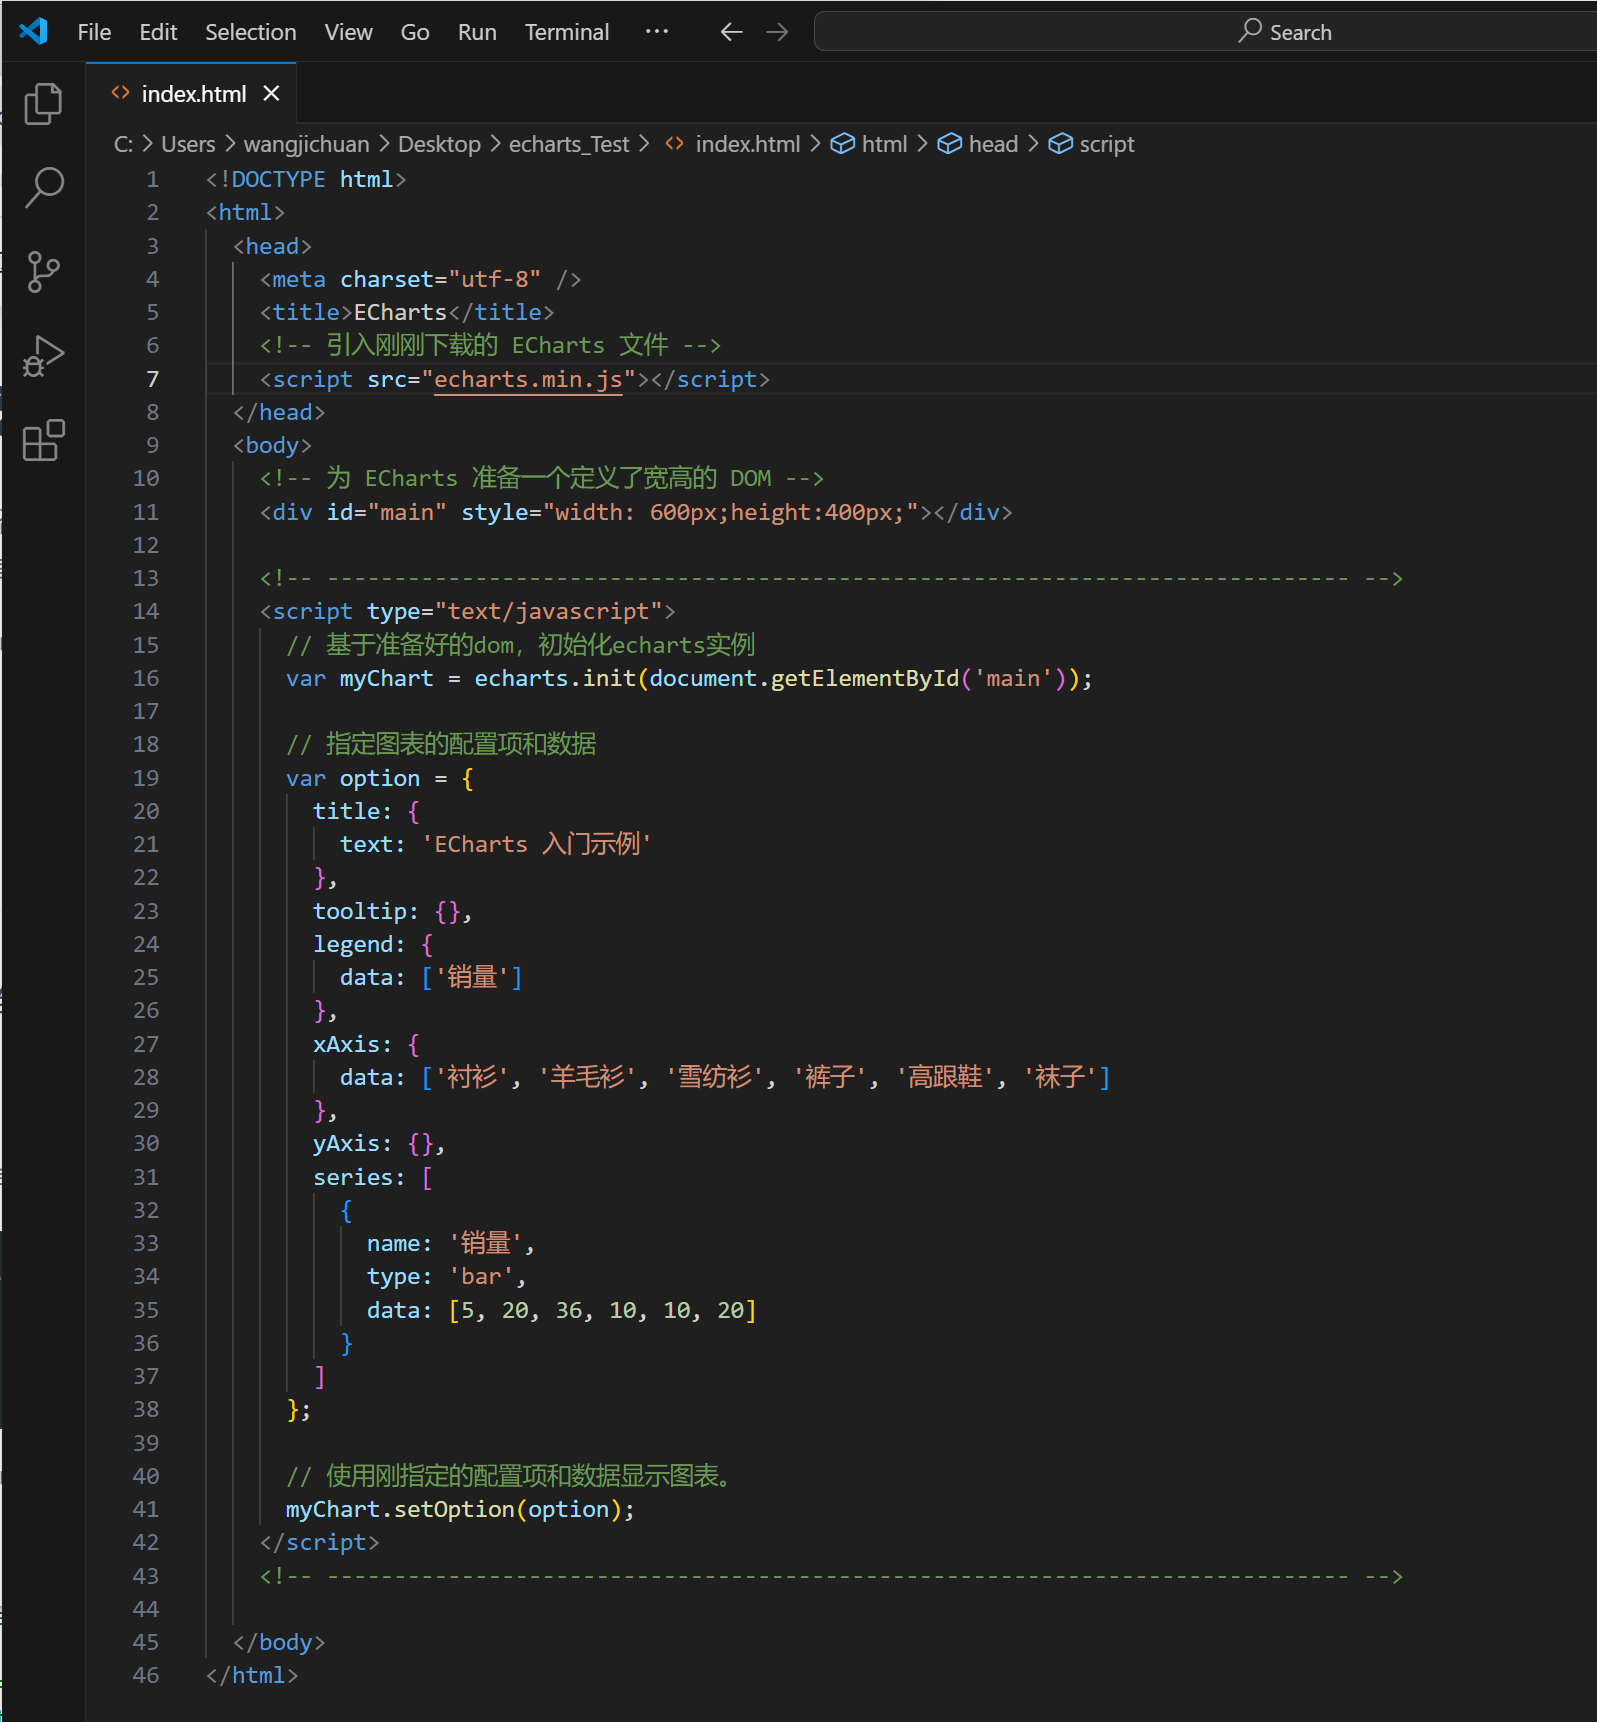Open the View menu
1597x1722 pixels.
pos(348,32)
